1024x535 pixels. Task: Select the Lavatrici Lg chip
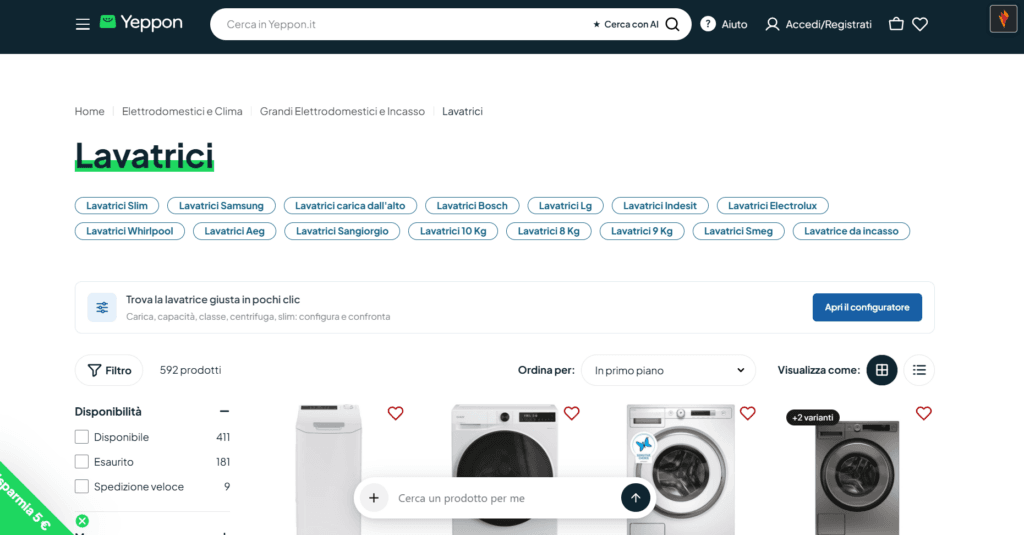[566, 206]
